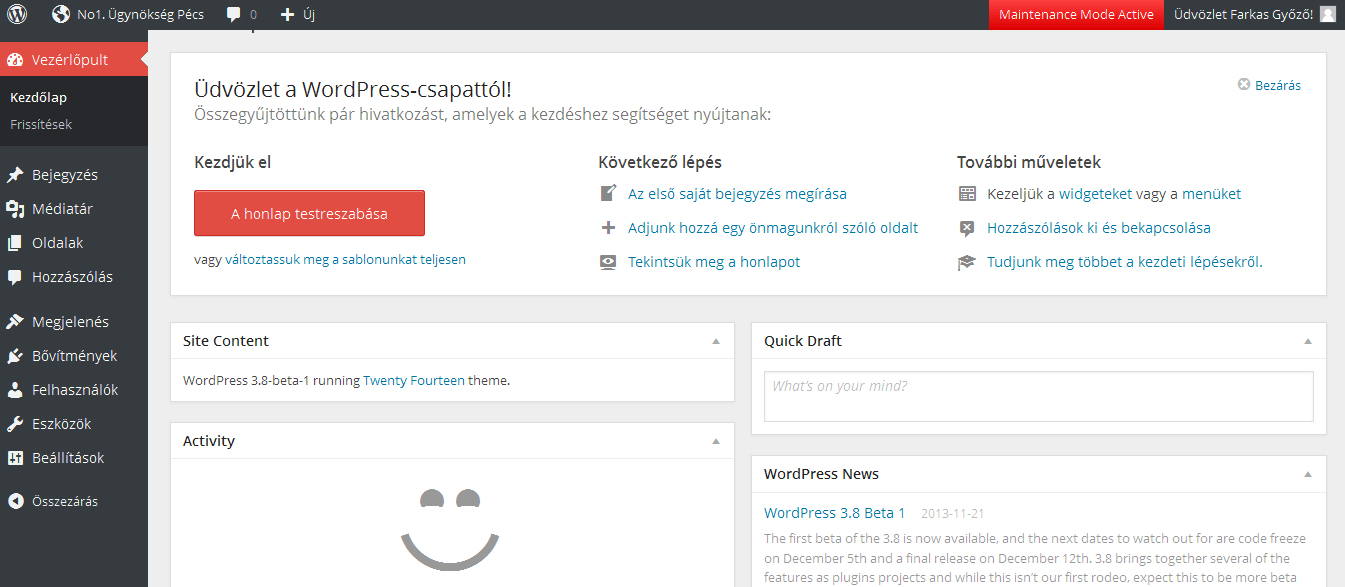Collapse the Site Content panel
Viewport: 1345px width, 587px height.
[x=716, y=341]
